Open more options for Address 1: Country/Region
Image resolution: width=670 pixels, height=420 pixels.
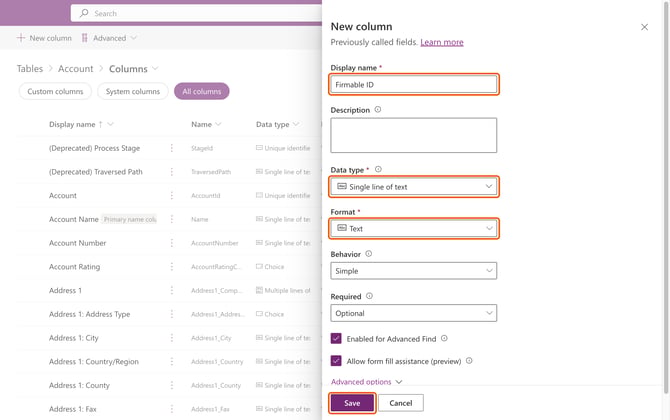(172, 361)
